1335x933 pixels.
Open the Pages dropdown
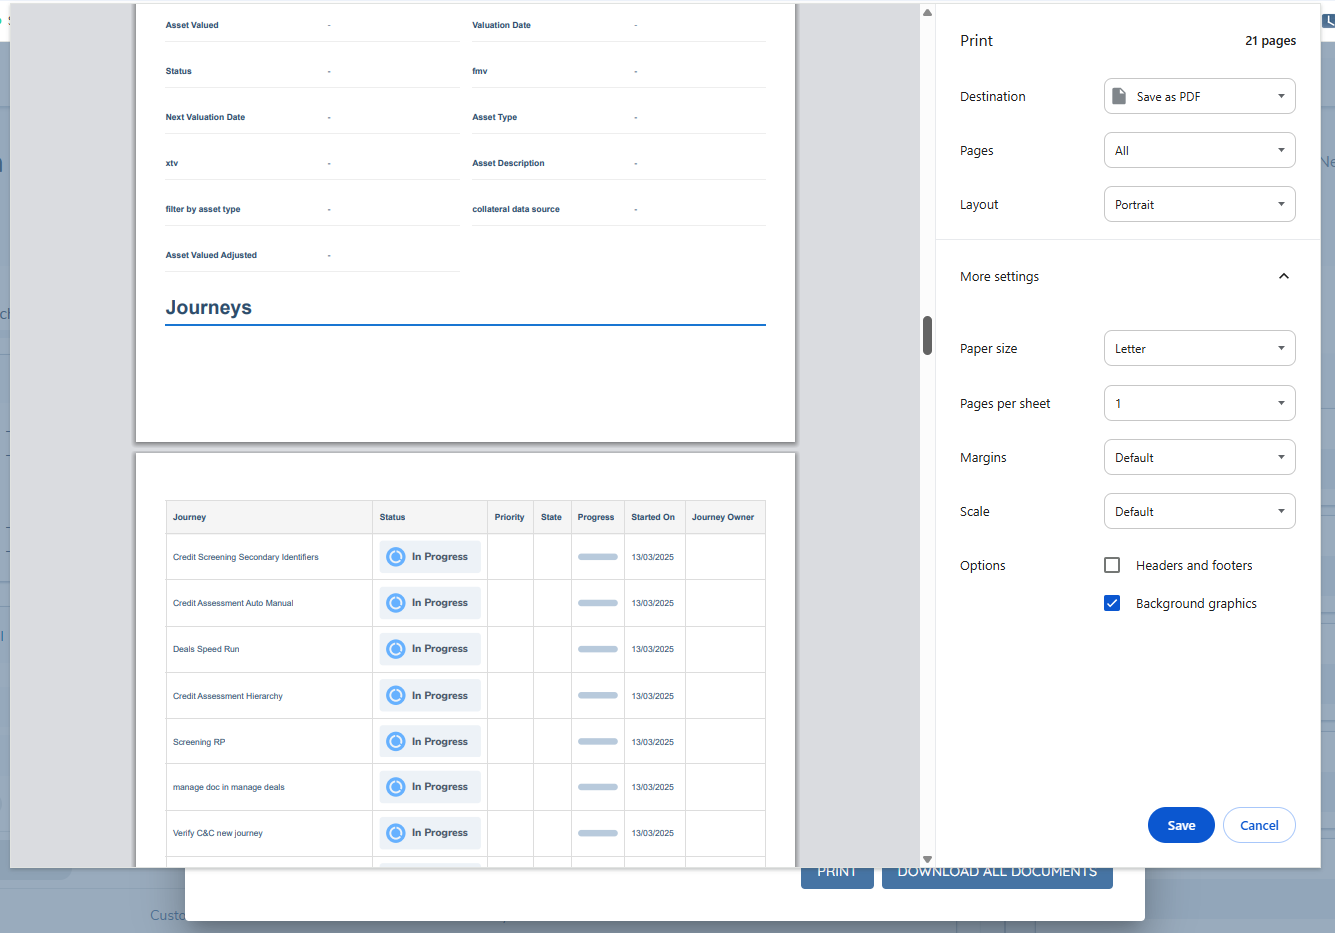[1199, 149]
